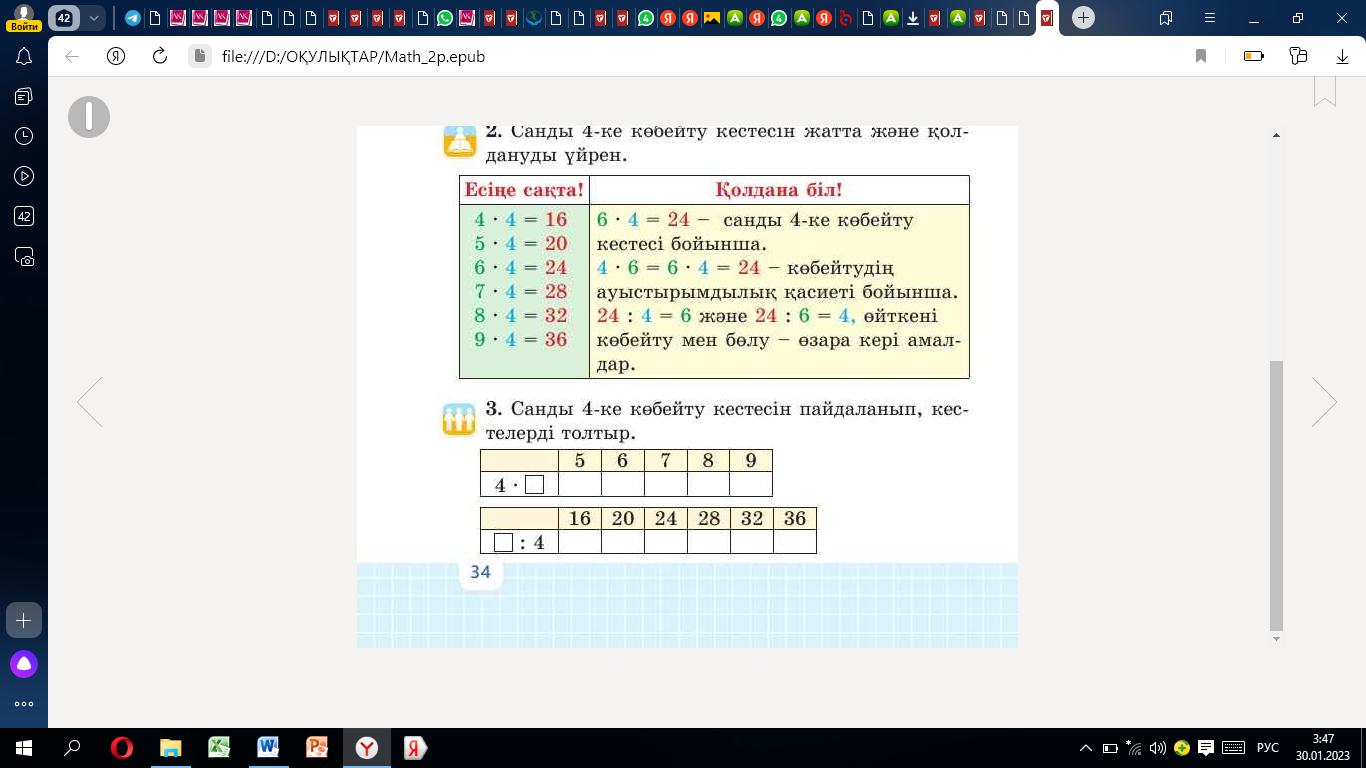Image resolution: width=1366 pixels, height=768 pixels.
Task: Open Excel from the taskbar
Action: tap(219, 747)
